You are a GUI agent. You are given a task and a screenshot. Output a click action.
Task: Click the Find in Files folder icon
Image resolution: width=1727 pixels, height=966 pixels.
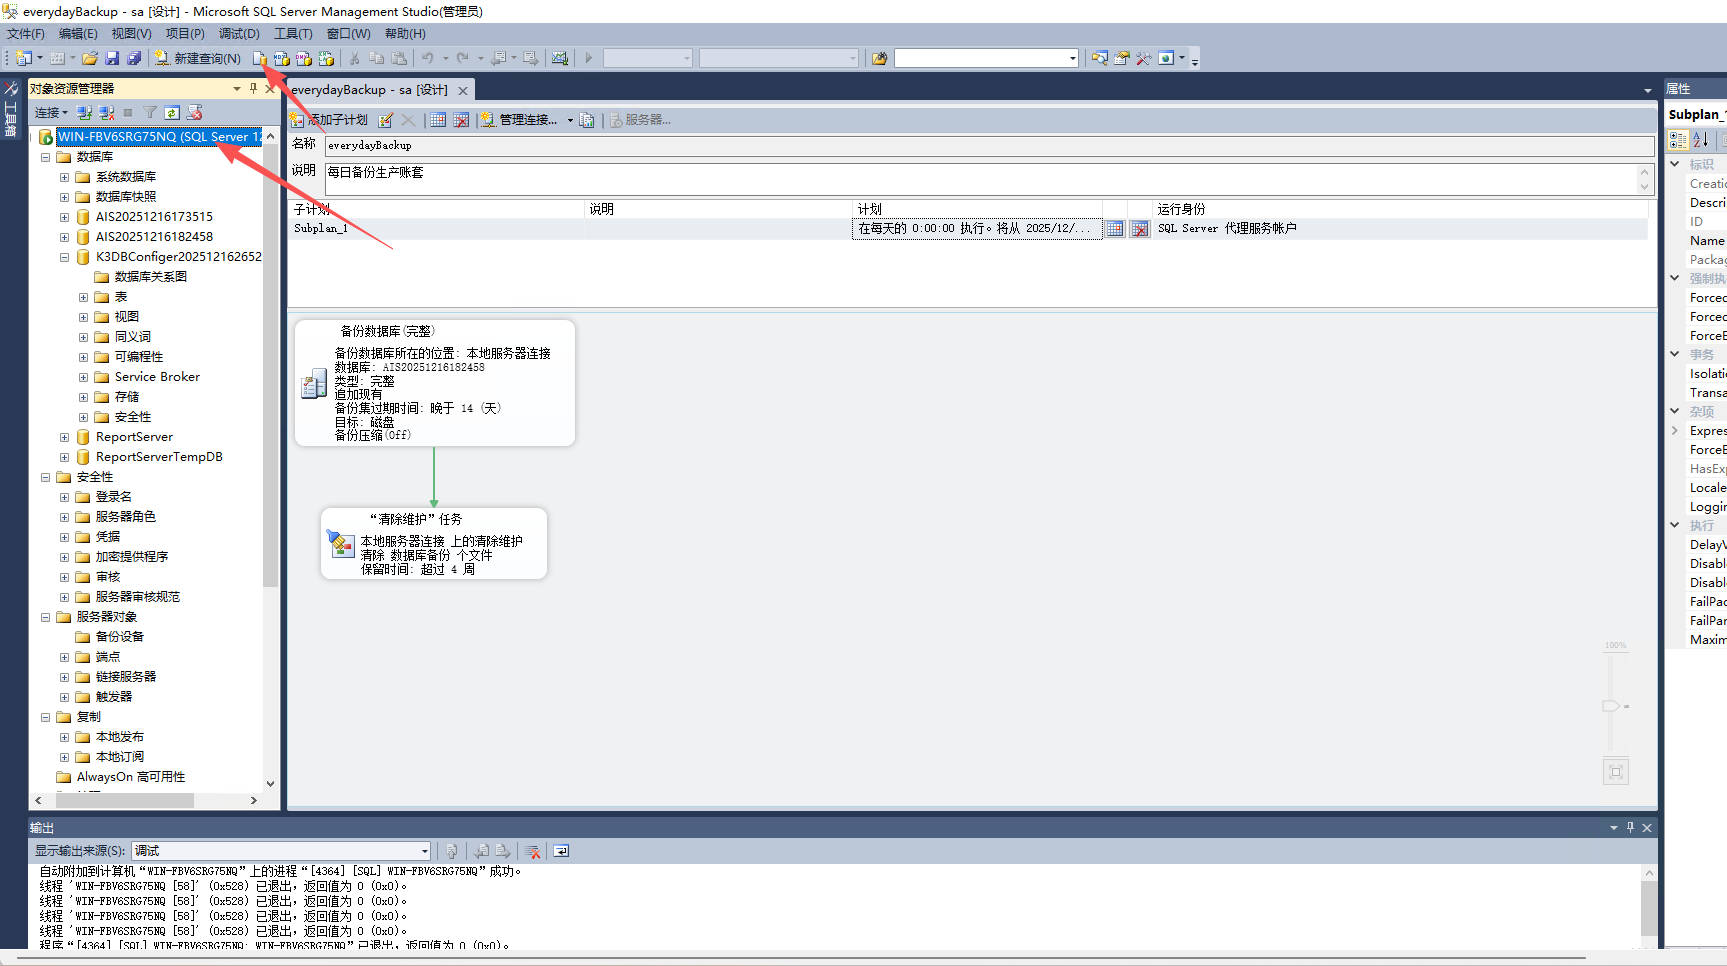click(x=880, y=58)
